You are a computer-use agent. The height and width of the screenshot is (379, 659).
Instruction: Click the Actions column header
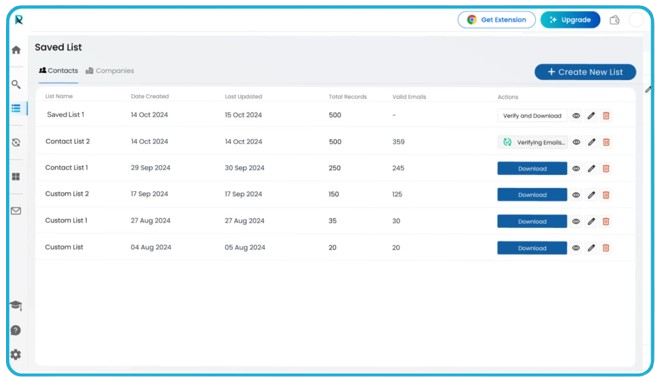508,97
